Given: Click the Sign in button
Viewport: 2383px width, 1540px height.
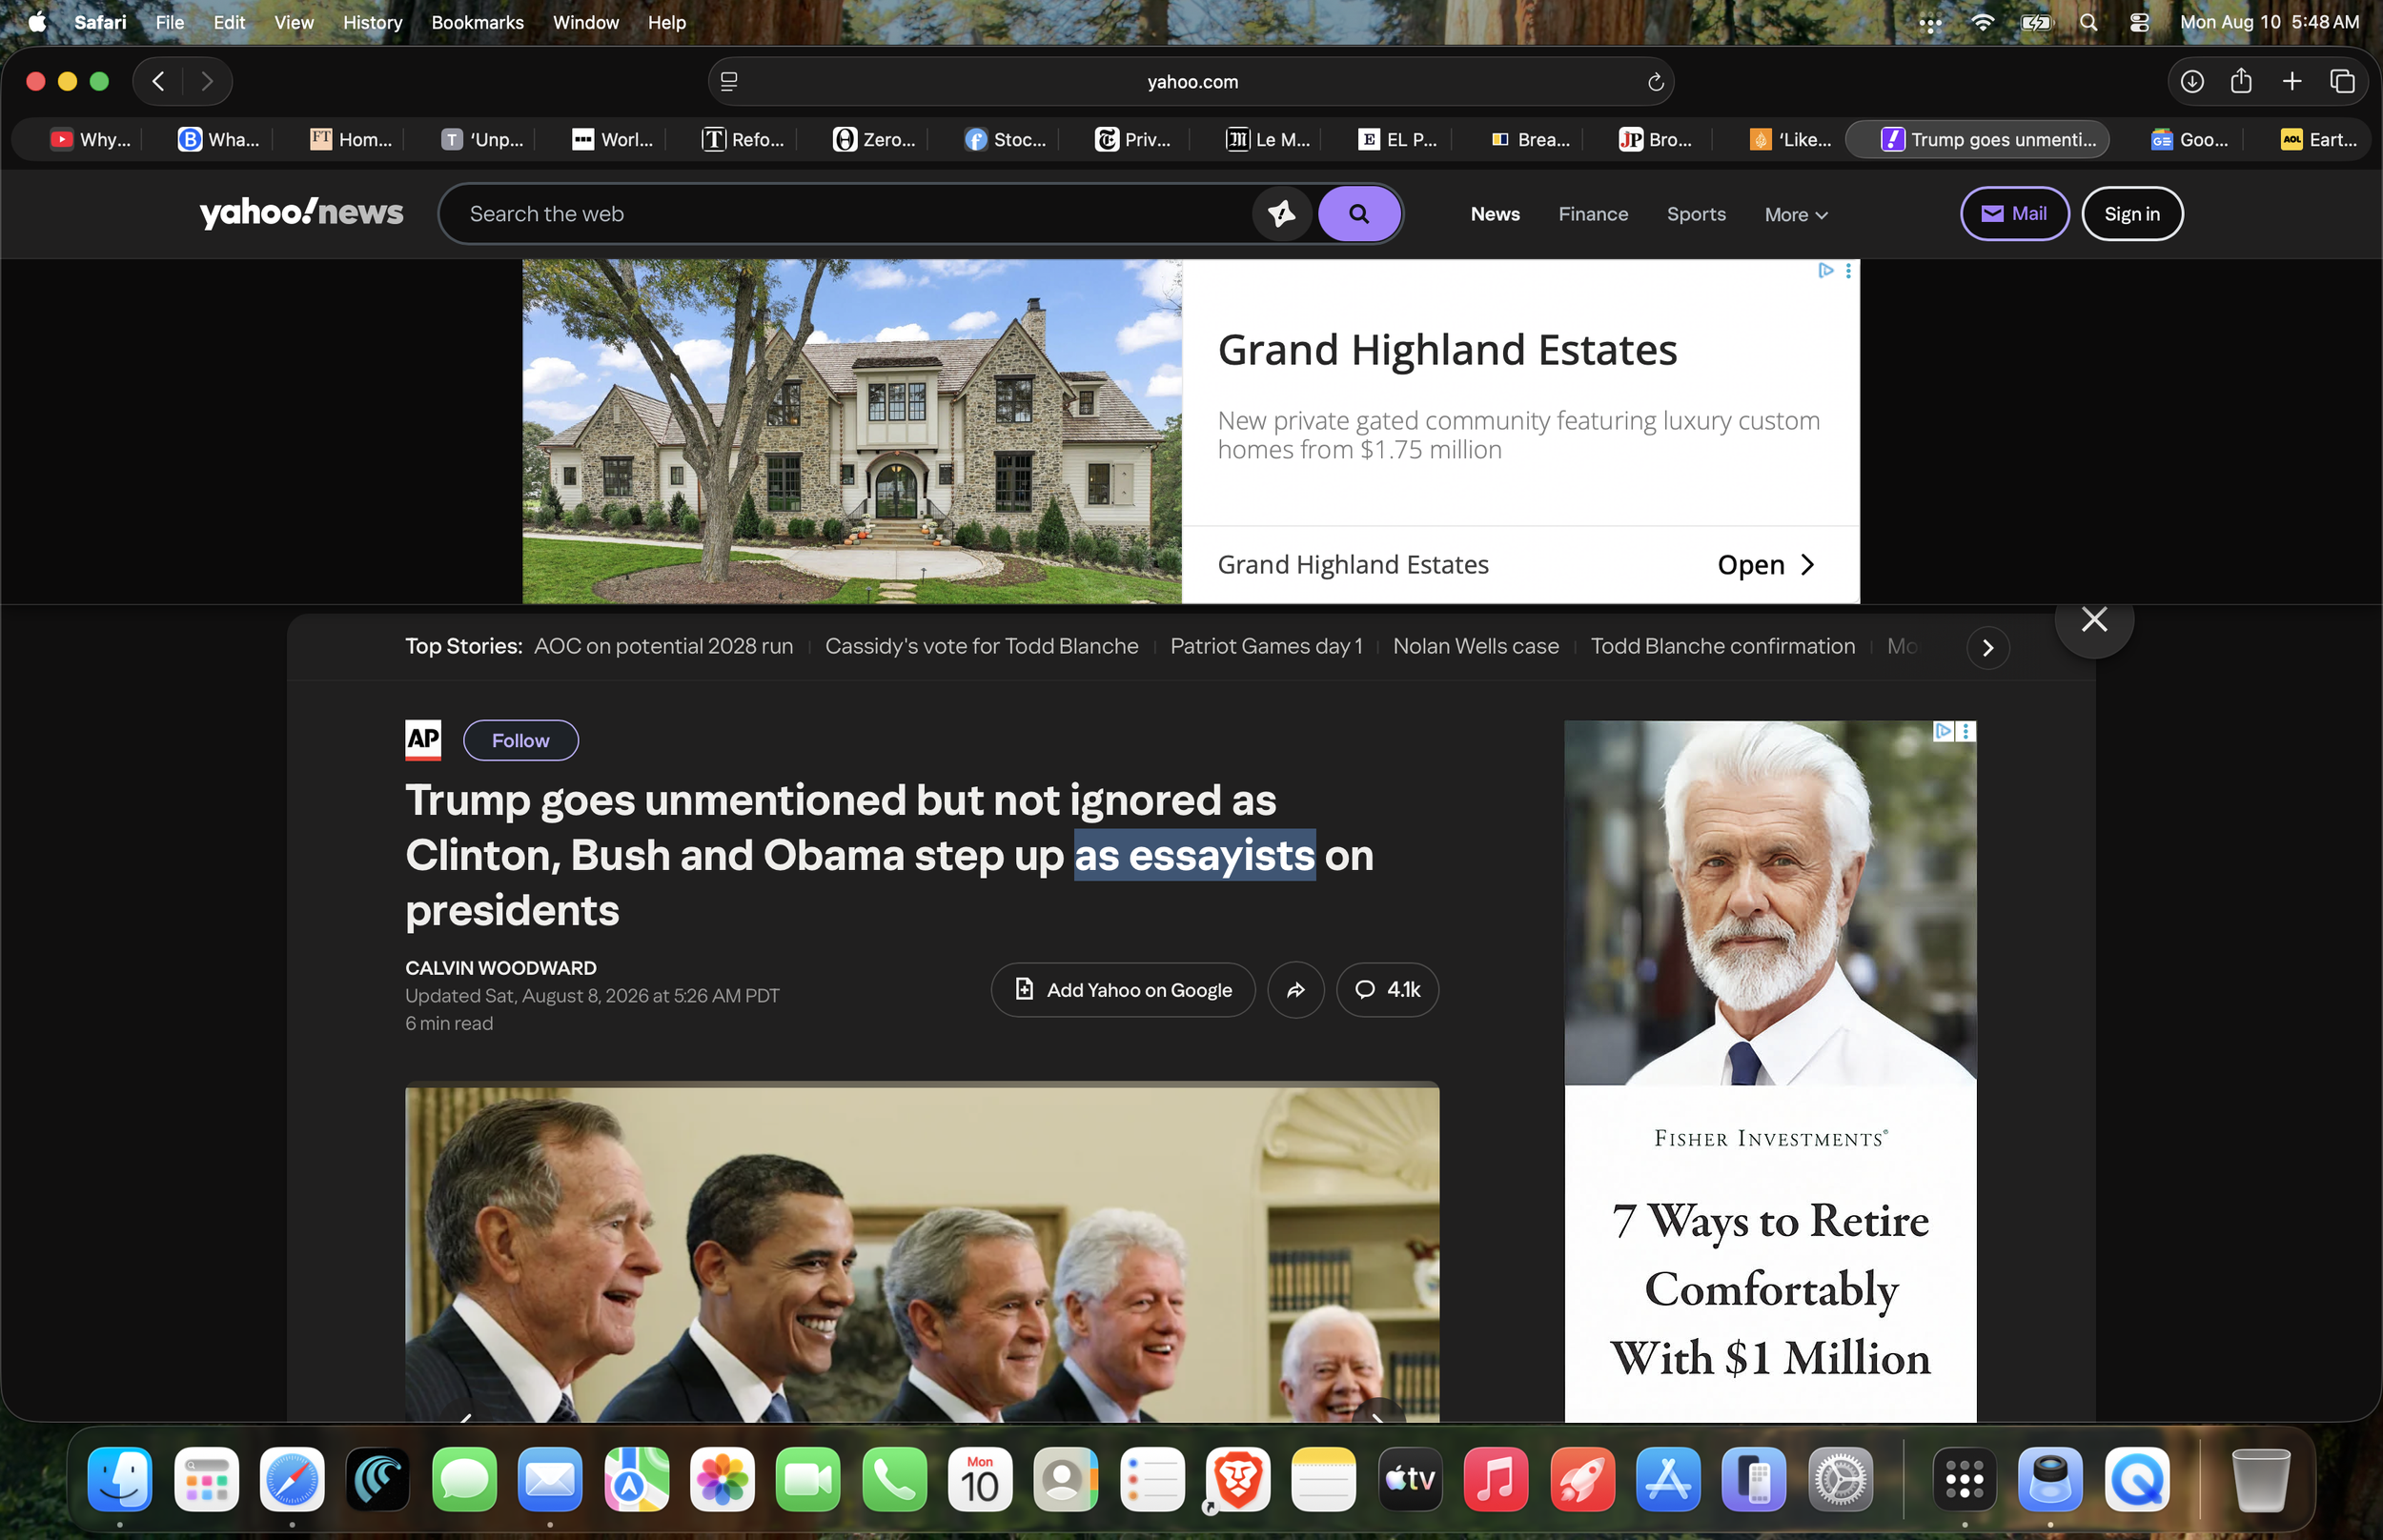Looking at the screenshot, I should (2131, 213).
